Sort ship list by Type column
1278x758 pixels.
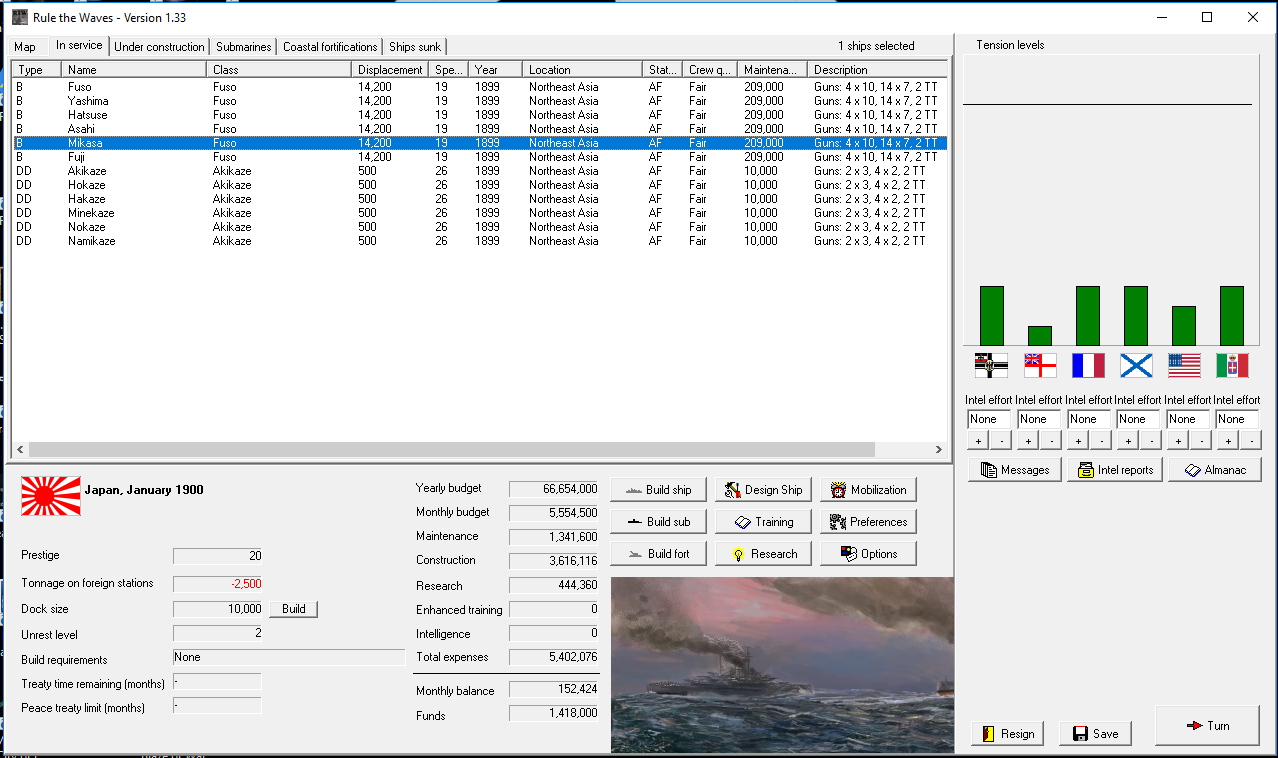point(37,70)
